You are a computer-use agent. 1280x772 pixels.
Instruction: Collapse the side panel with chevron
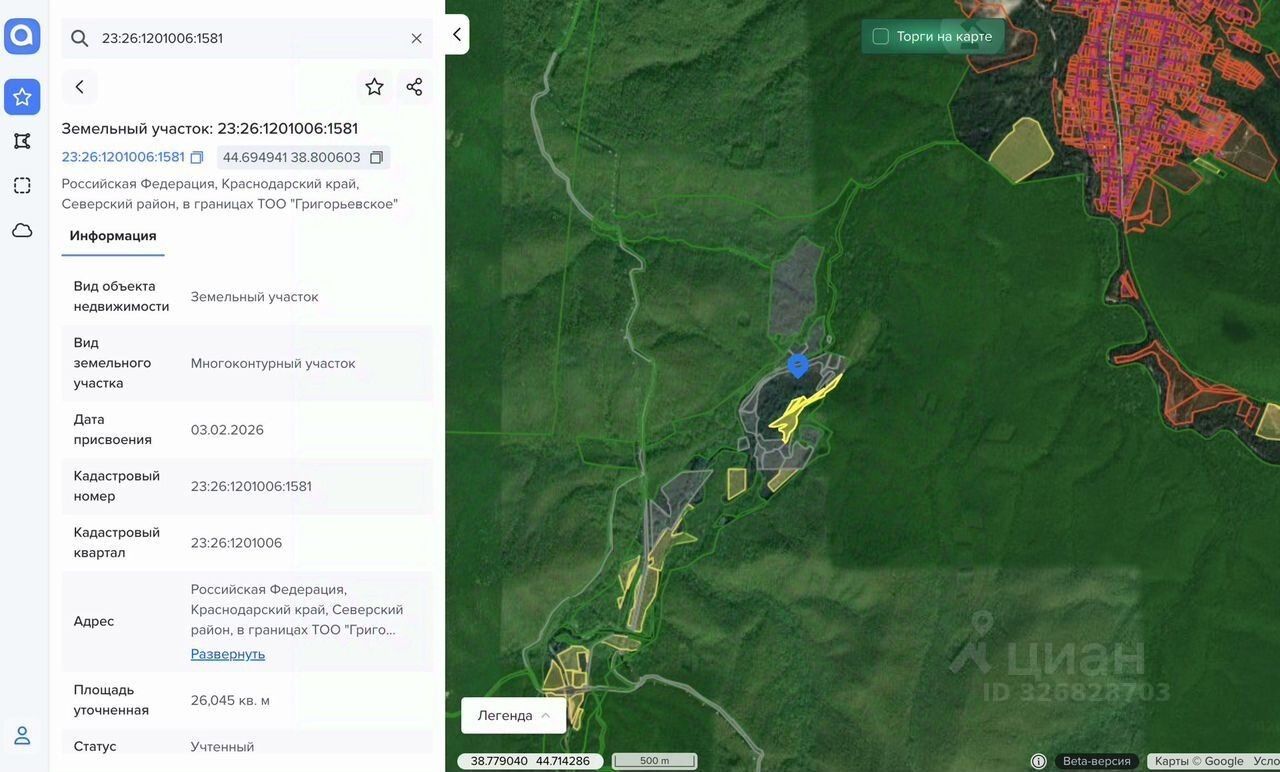pos(457,35)
